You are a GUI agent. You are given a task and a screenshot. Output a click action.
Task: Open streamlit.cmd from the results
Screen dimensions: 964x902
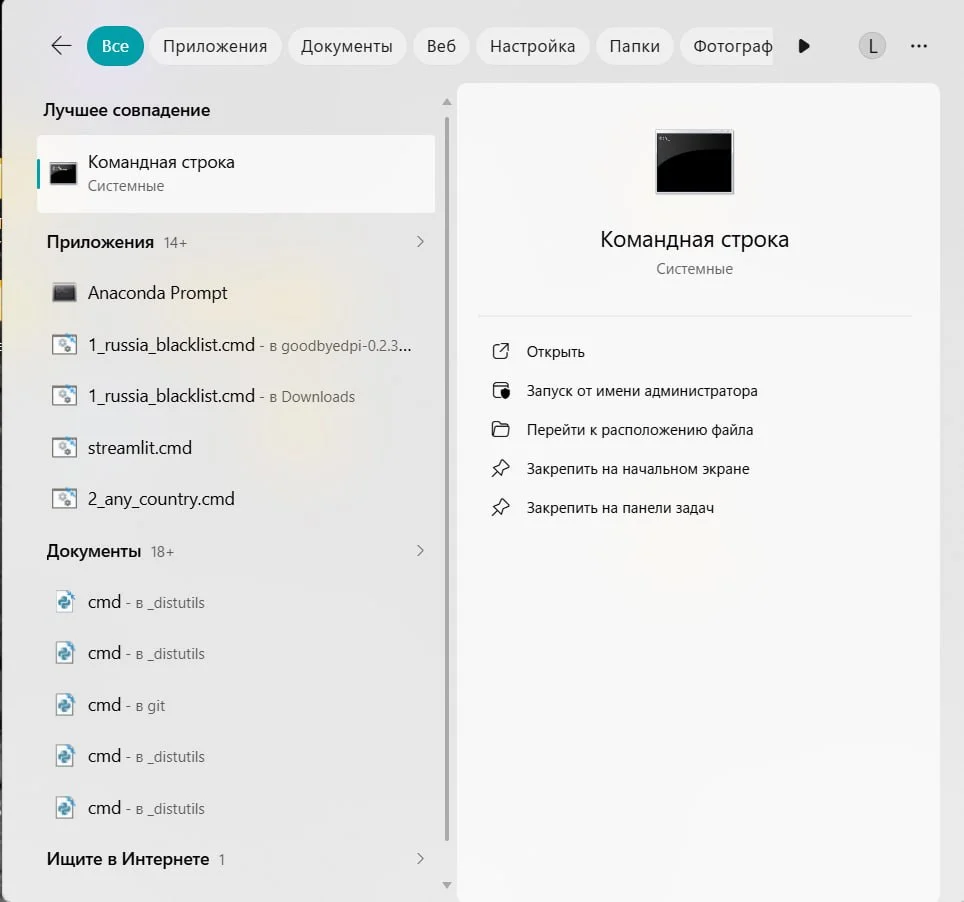236,448
